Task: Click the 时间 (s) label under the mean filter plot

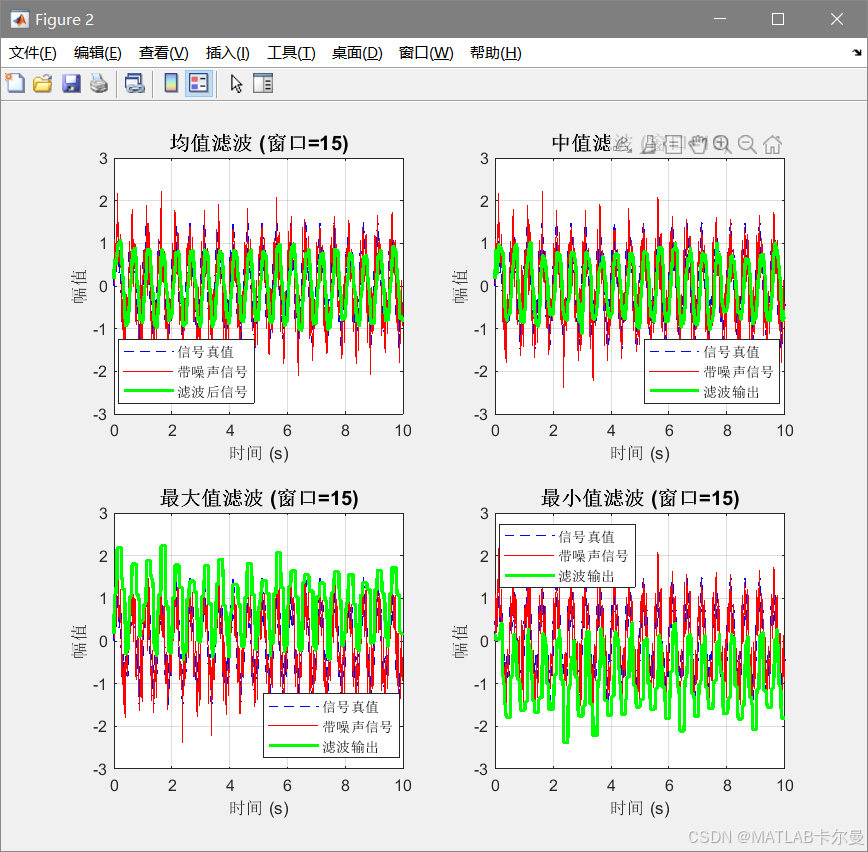Action: point(259,453)
